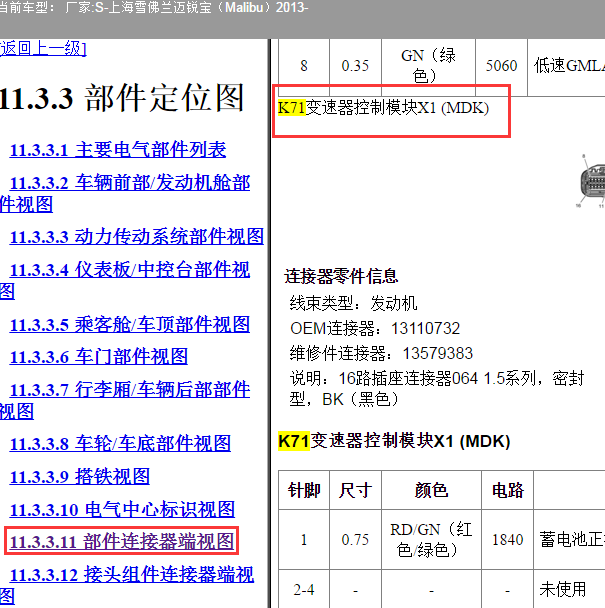This screenshot has height=608, width=605.
Task: Click the 针脚 column header
Action: pyautogui.click(x=304, y=490)
